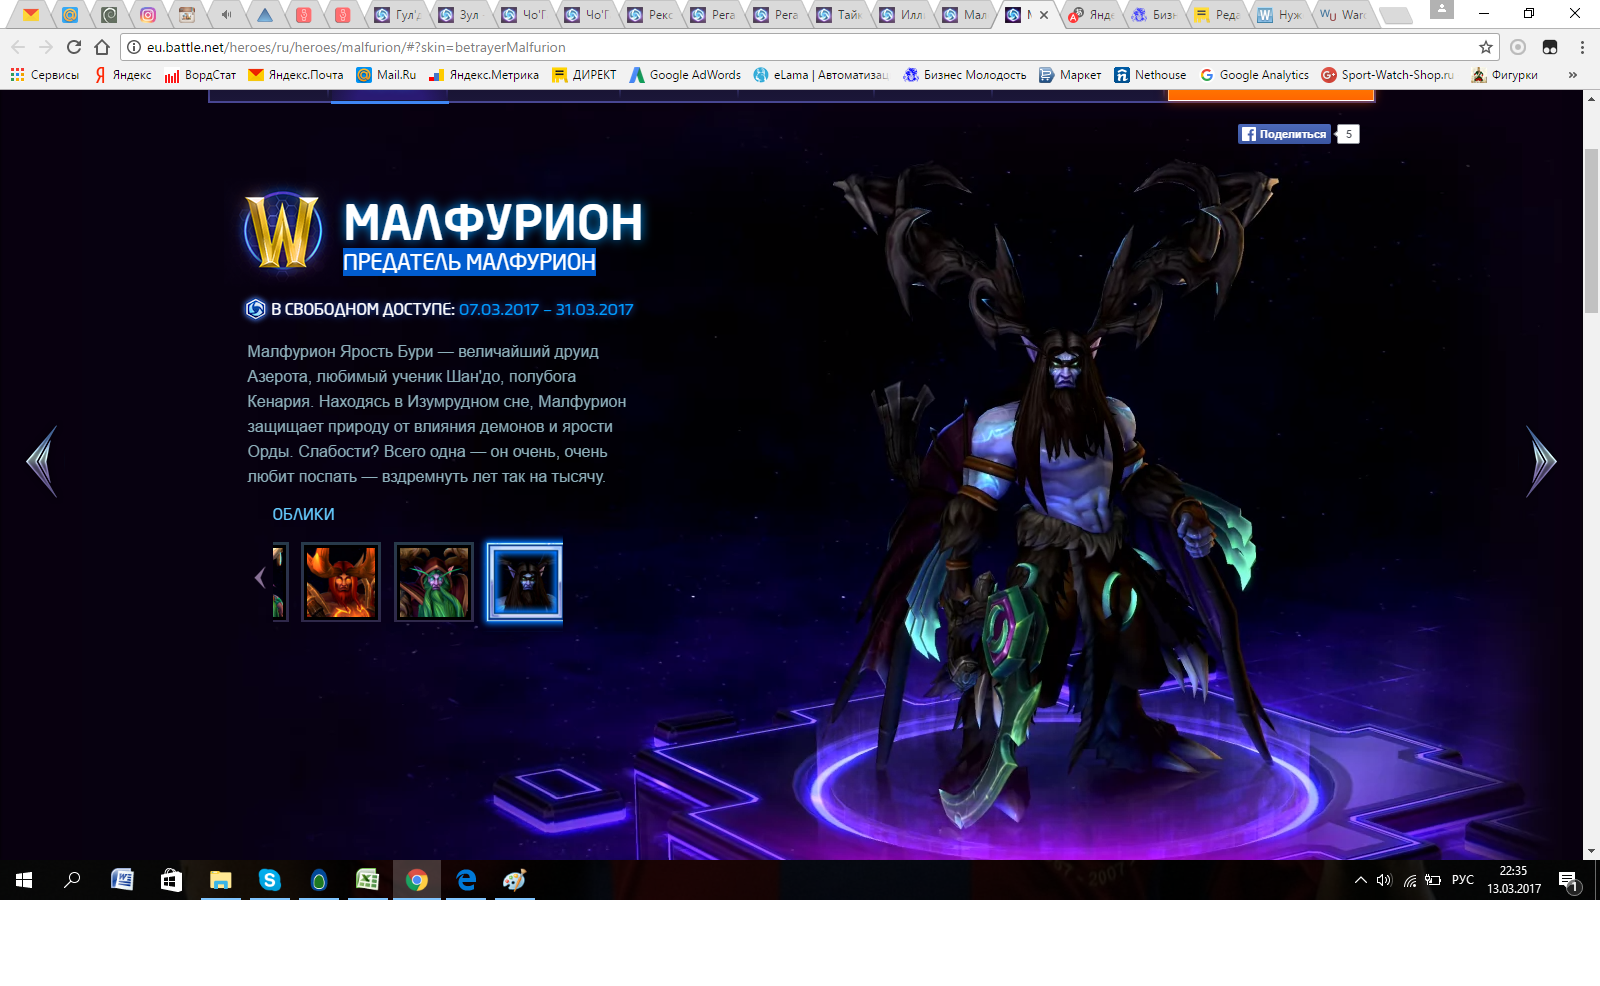View site information icon in address bar
The height and width of the screenshot is (986, 1600).
[x=134, y=47]
